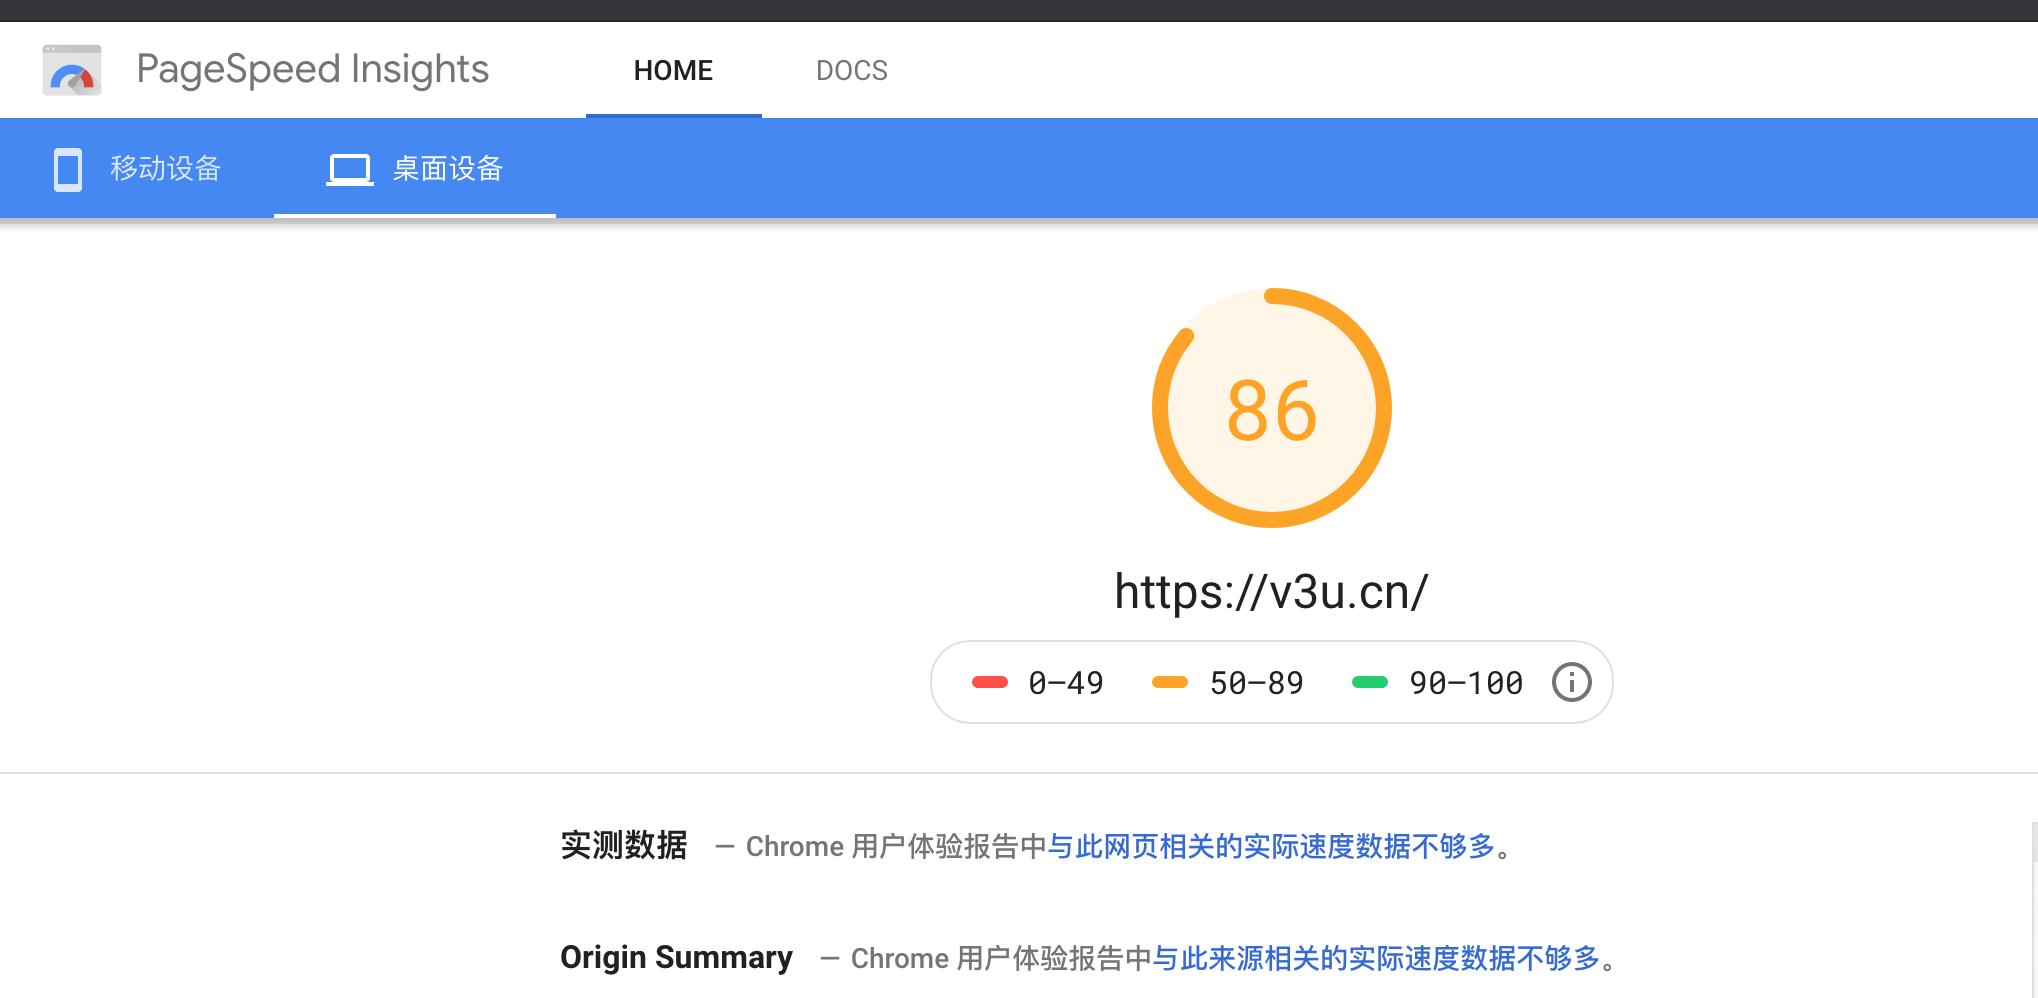Click the 90-100 range text label
Screen dimensions: 2038x998
click(x=1465, y=681)
